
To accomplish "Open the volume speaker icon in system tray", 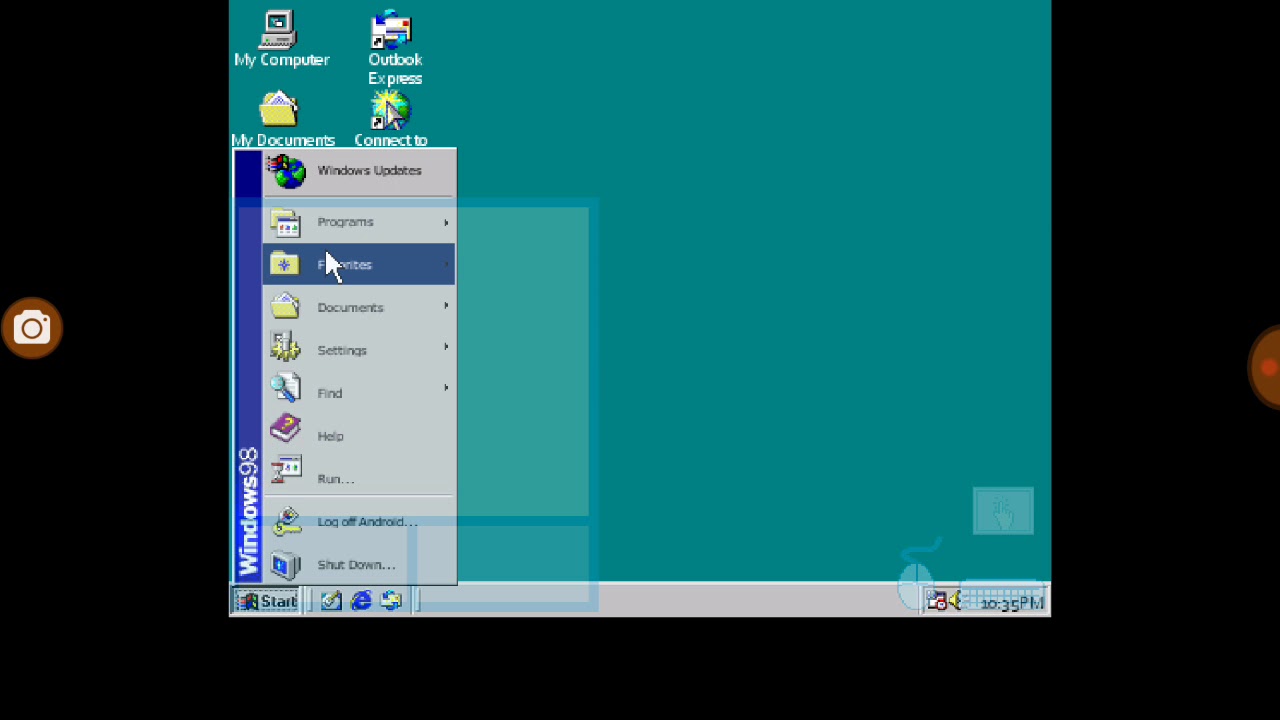I will pos(953,601).
